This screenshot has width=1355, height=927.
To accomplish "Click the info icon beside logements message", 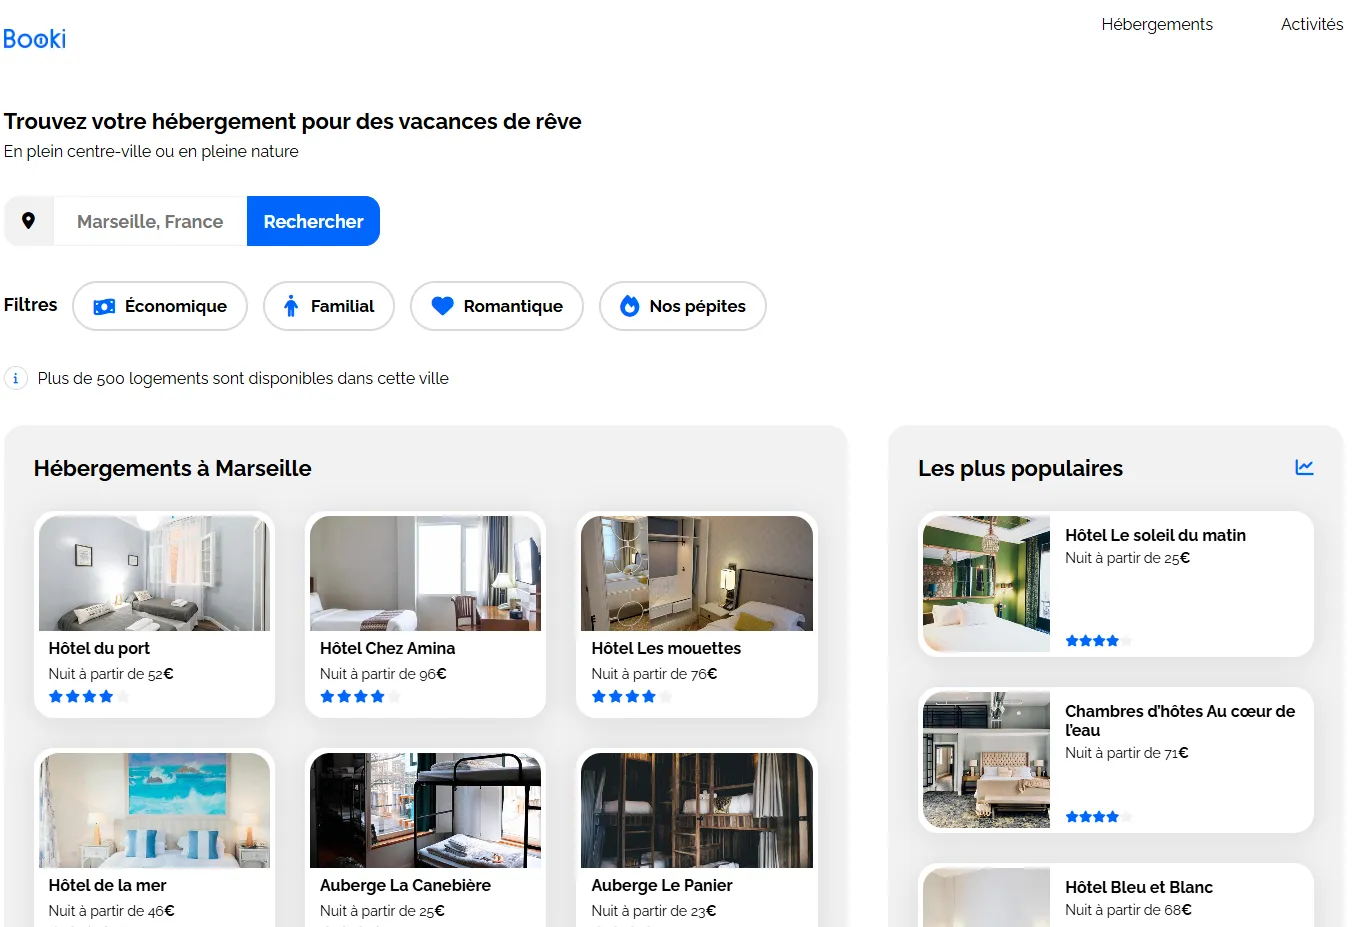I will coord(16,378).
